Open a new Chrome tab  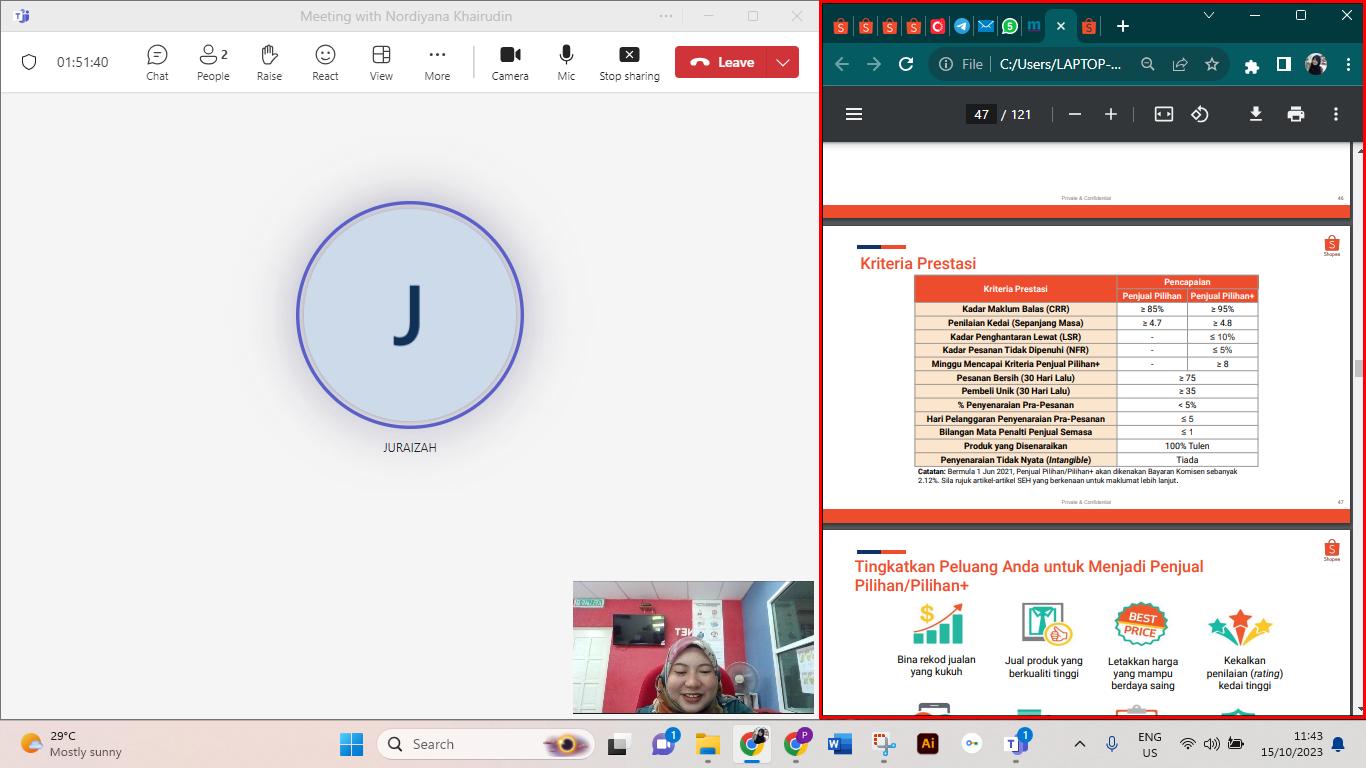coord(1122,27)
